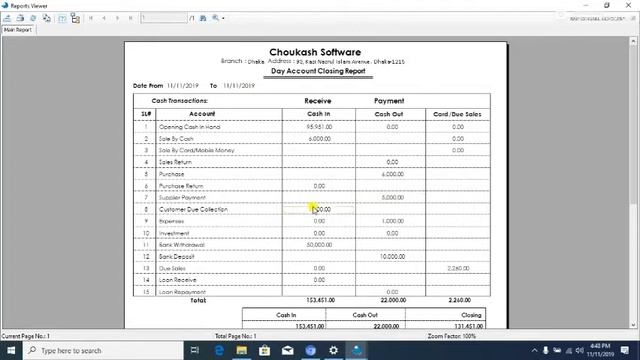Screen dimensions: 640x360
Task: Show hidden system tray icons chevron
Action: [x=534, y=350]
